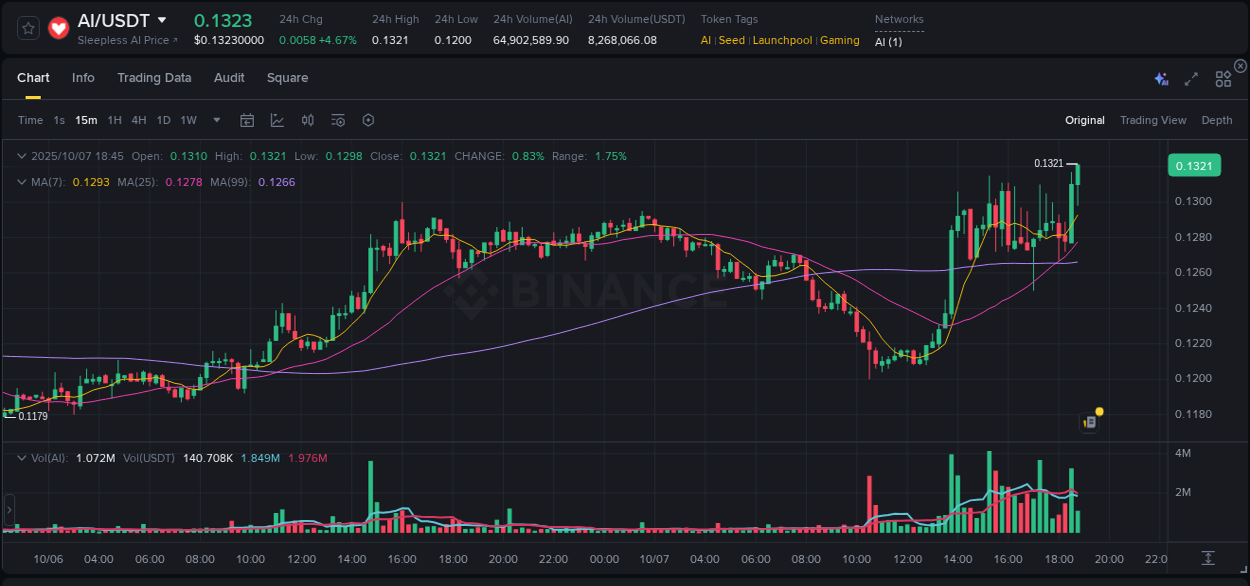Open the extra timeframe dropdown arrow

215,120
